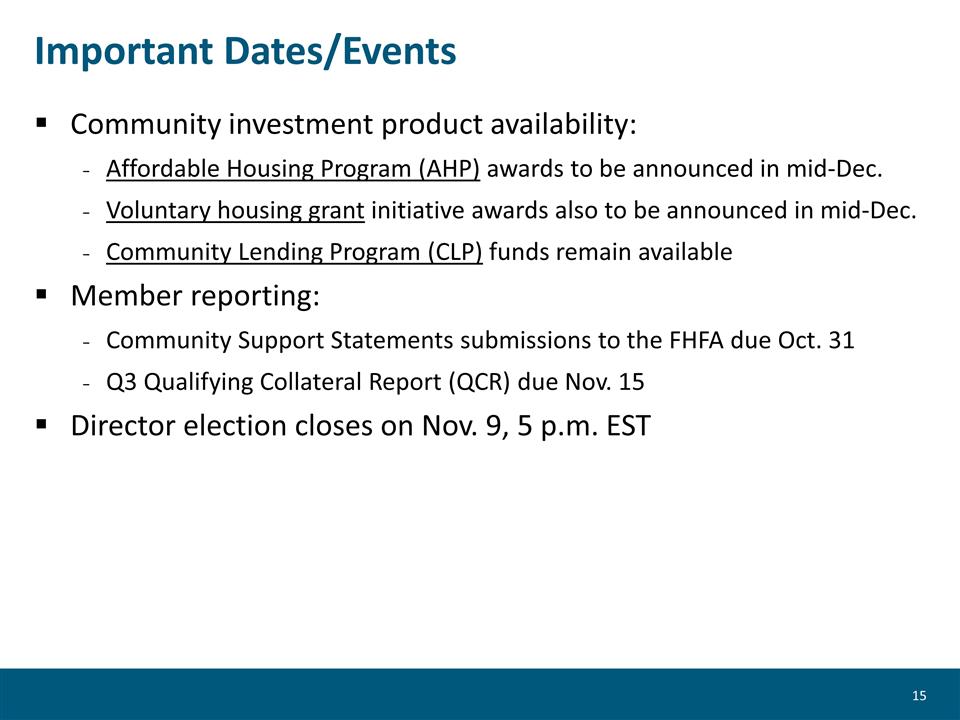Open the Affordable Housing Program (AHP) link
The width and height of the screenshot is (960, 720).
[x=293, y=169]
